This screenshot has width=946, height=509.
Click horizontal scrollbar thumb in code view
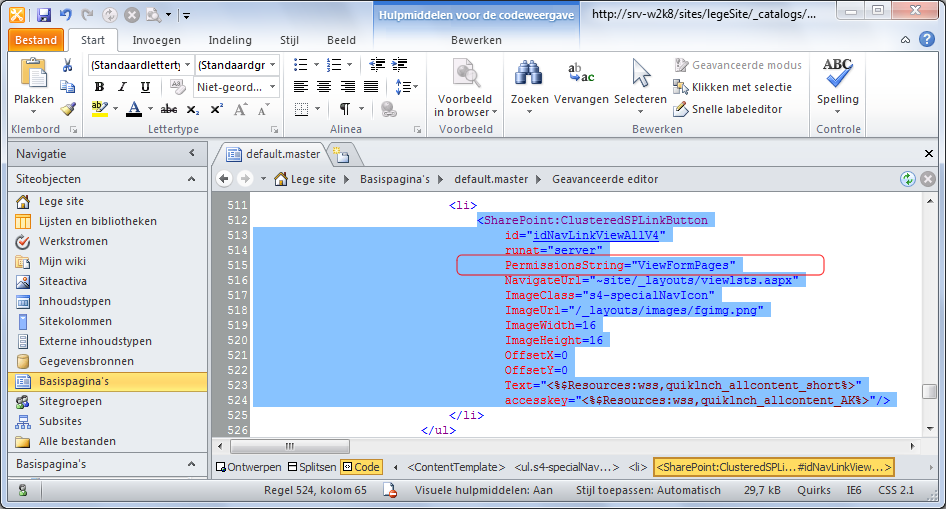290,446
